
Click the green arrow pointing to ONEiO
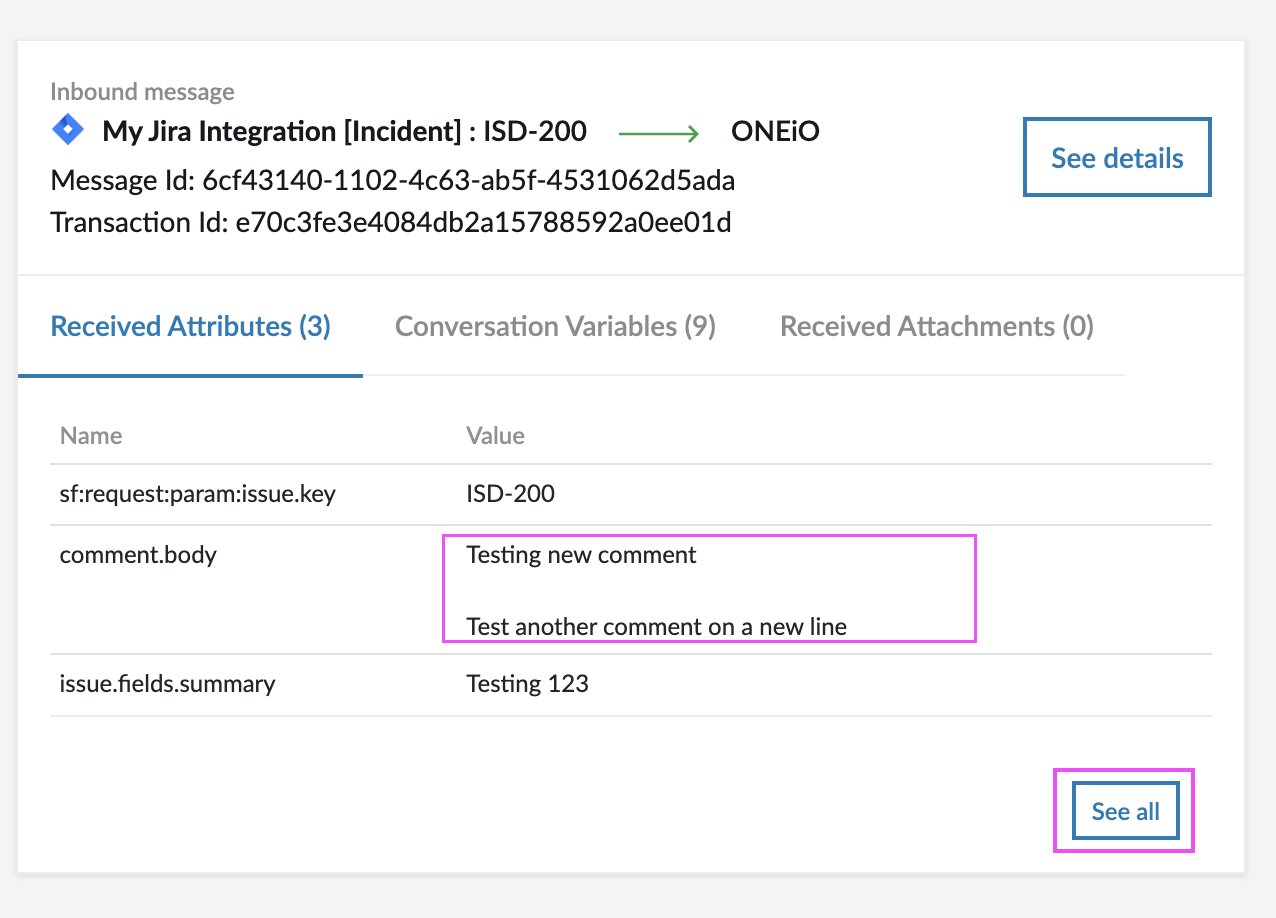click(x=660, y=131)
